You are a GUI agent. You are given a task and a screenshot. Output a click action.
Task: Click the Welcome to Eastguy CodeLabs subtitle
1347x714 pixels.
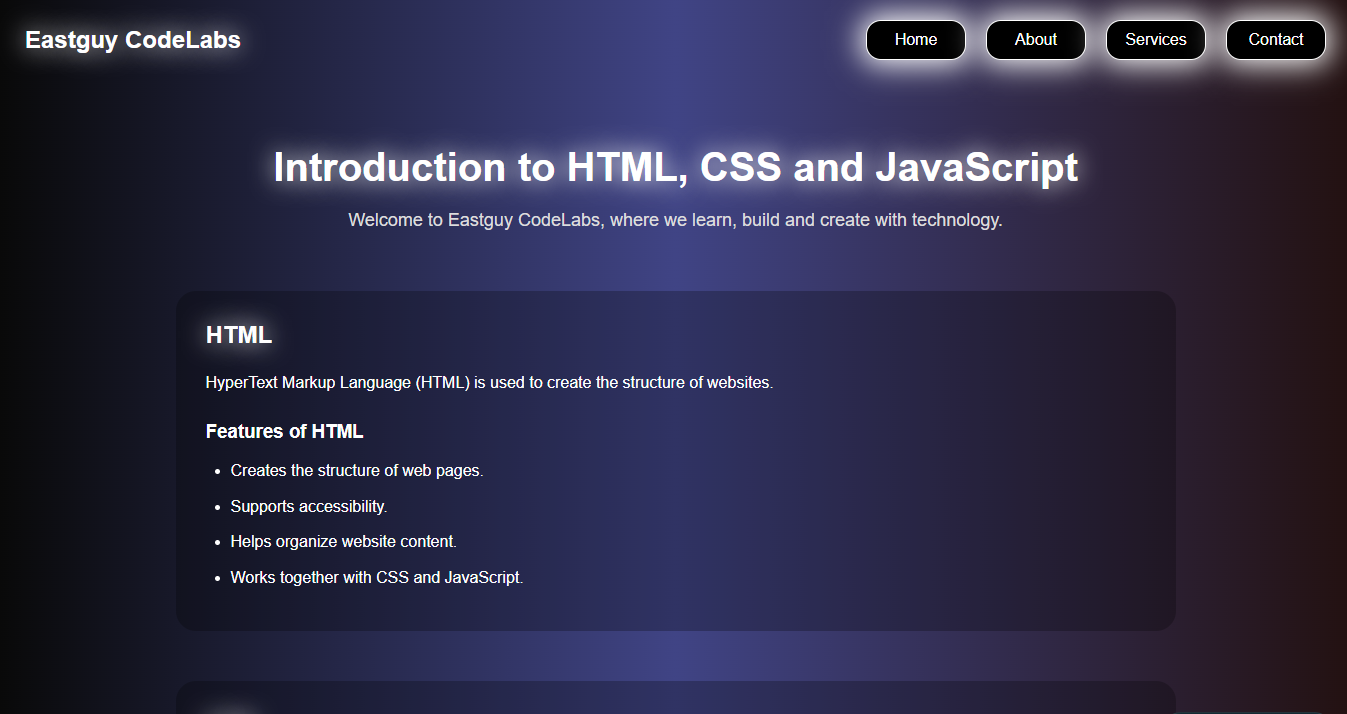point(675,220)
